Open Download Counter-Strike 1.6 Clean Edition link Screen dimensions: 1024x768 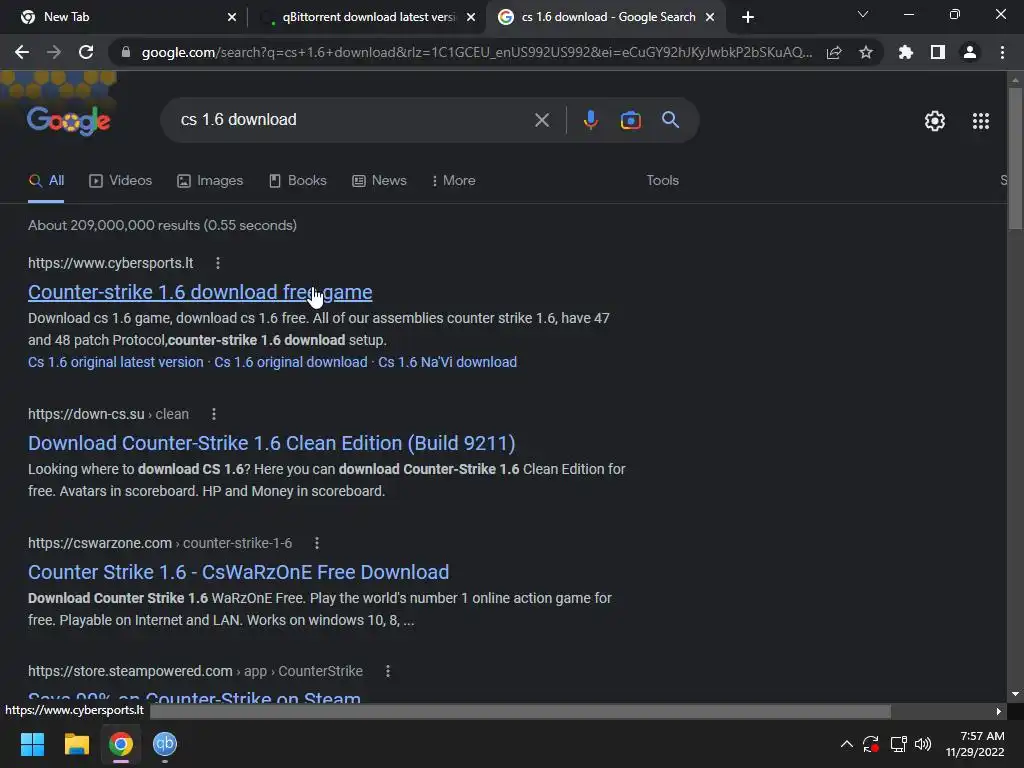272,443
